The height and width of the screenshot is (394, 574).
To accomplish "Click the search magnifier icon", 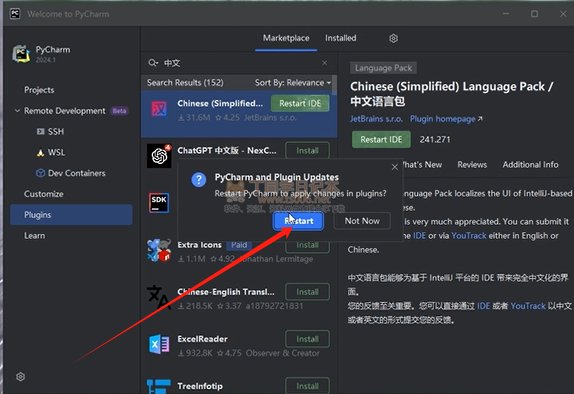I will [153, 63].
